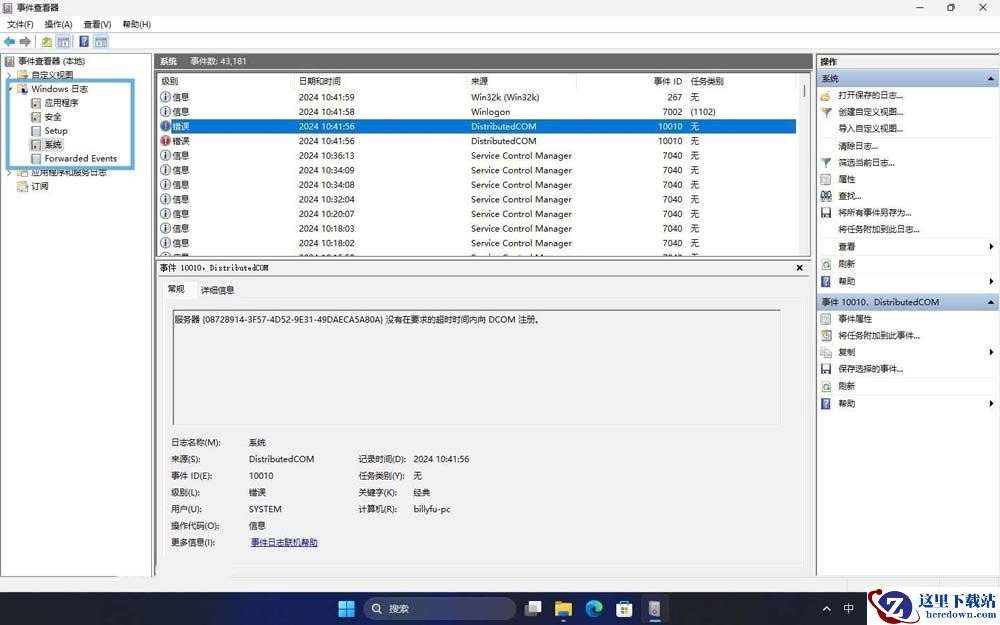
Task: Collapse the 系统 actions section header
Action: pos(991,79)
